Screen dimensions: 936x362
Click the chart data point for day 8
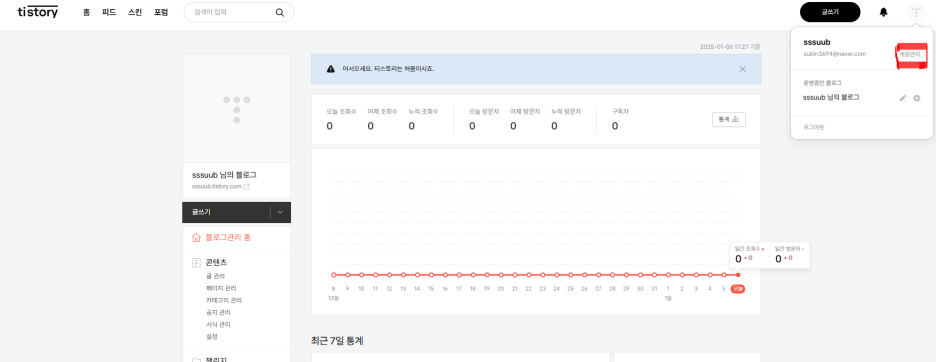(334, 275)
